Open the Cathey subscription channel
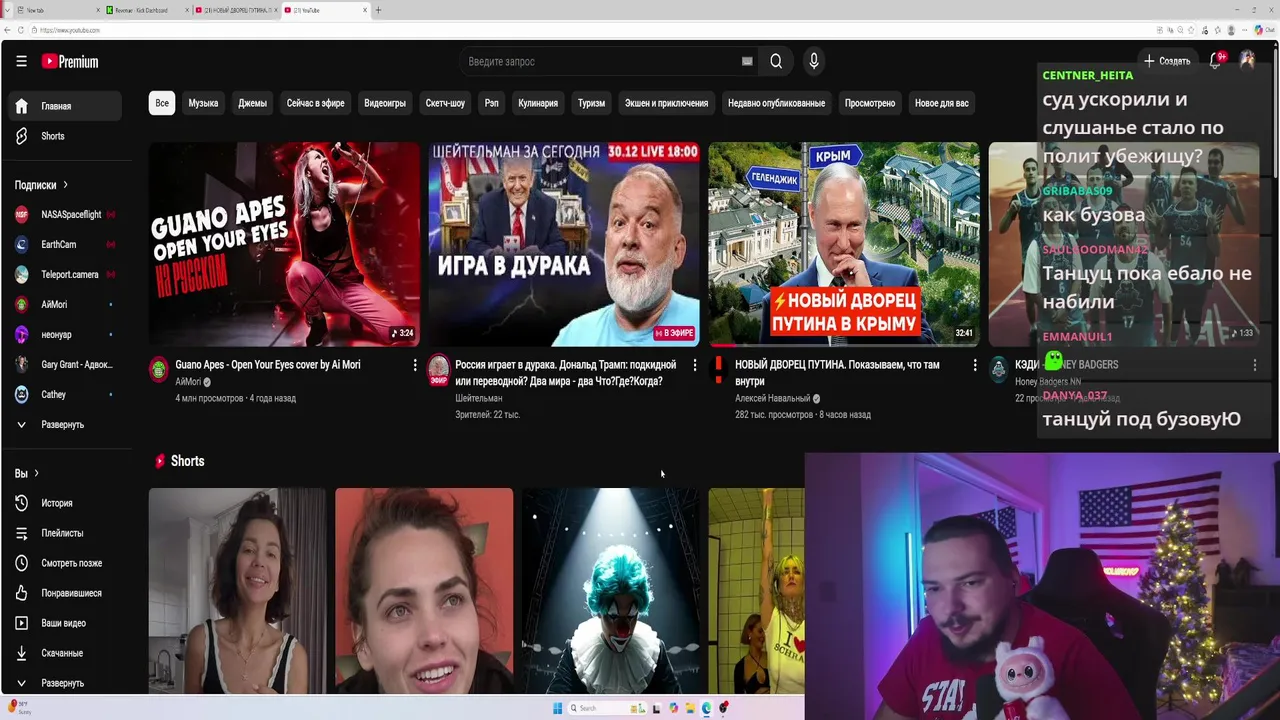This screenshot has width=1280, height=720. tap(65, 394)
